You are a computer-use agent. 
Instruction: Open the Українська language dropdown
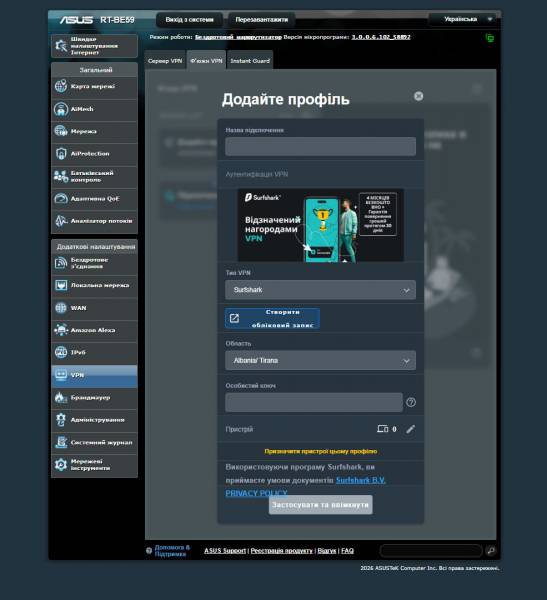[463, 19]
